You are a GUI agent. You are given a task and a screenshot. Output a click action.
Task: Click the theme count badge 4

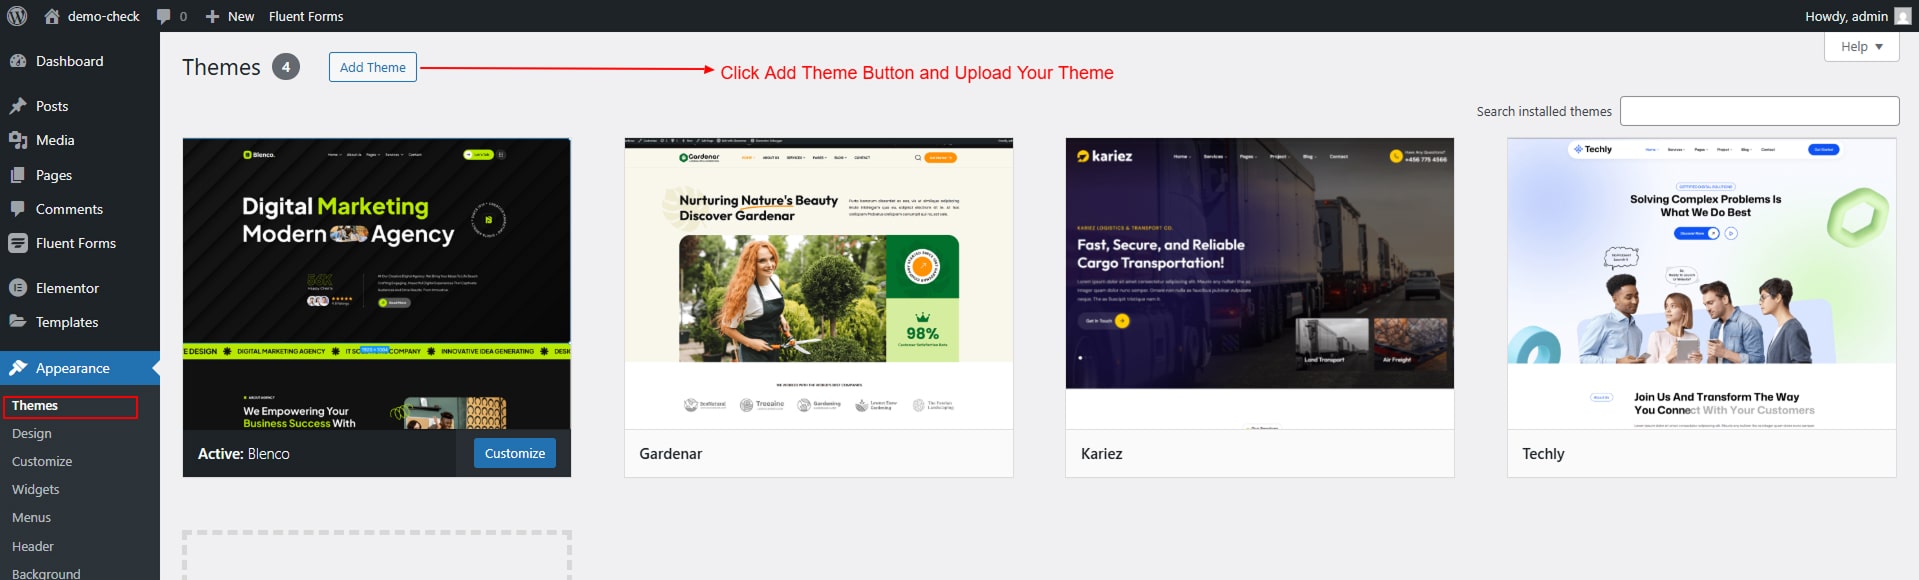tap(286, 67)
